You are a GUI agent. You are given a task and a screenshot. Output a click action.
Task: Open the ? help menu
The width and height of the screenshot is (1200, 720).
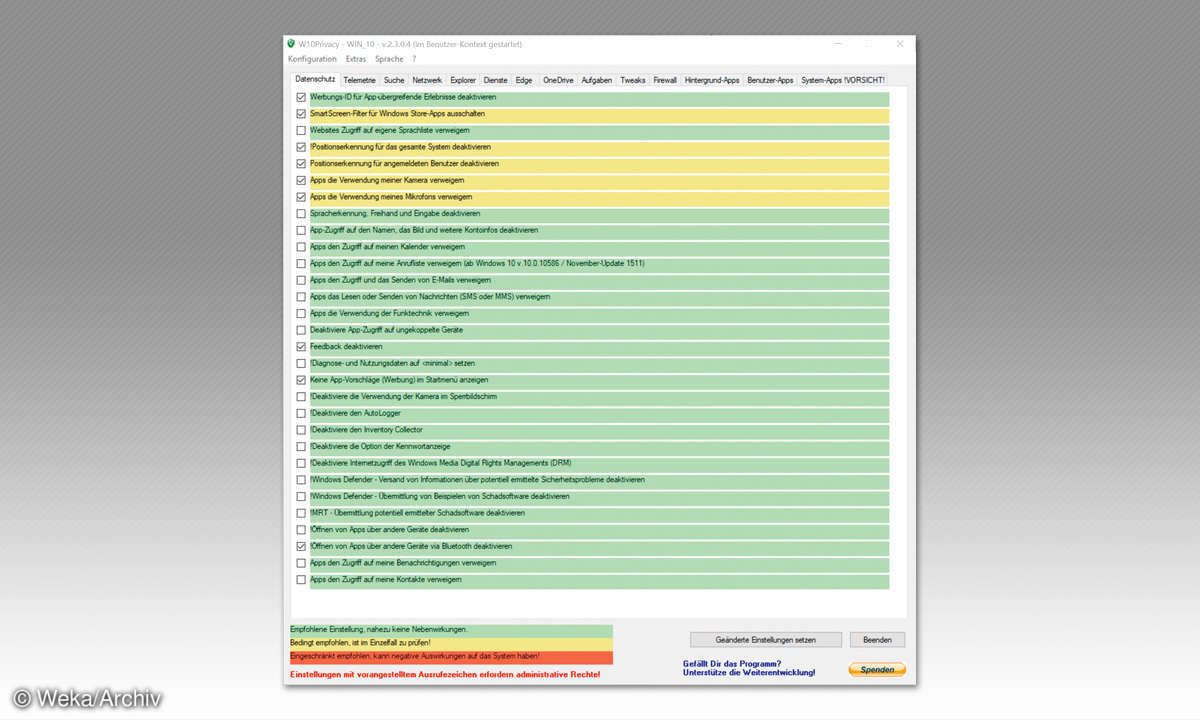(414, 59)
